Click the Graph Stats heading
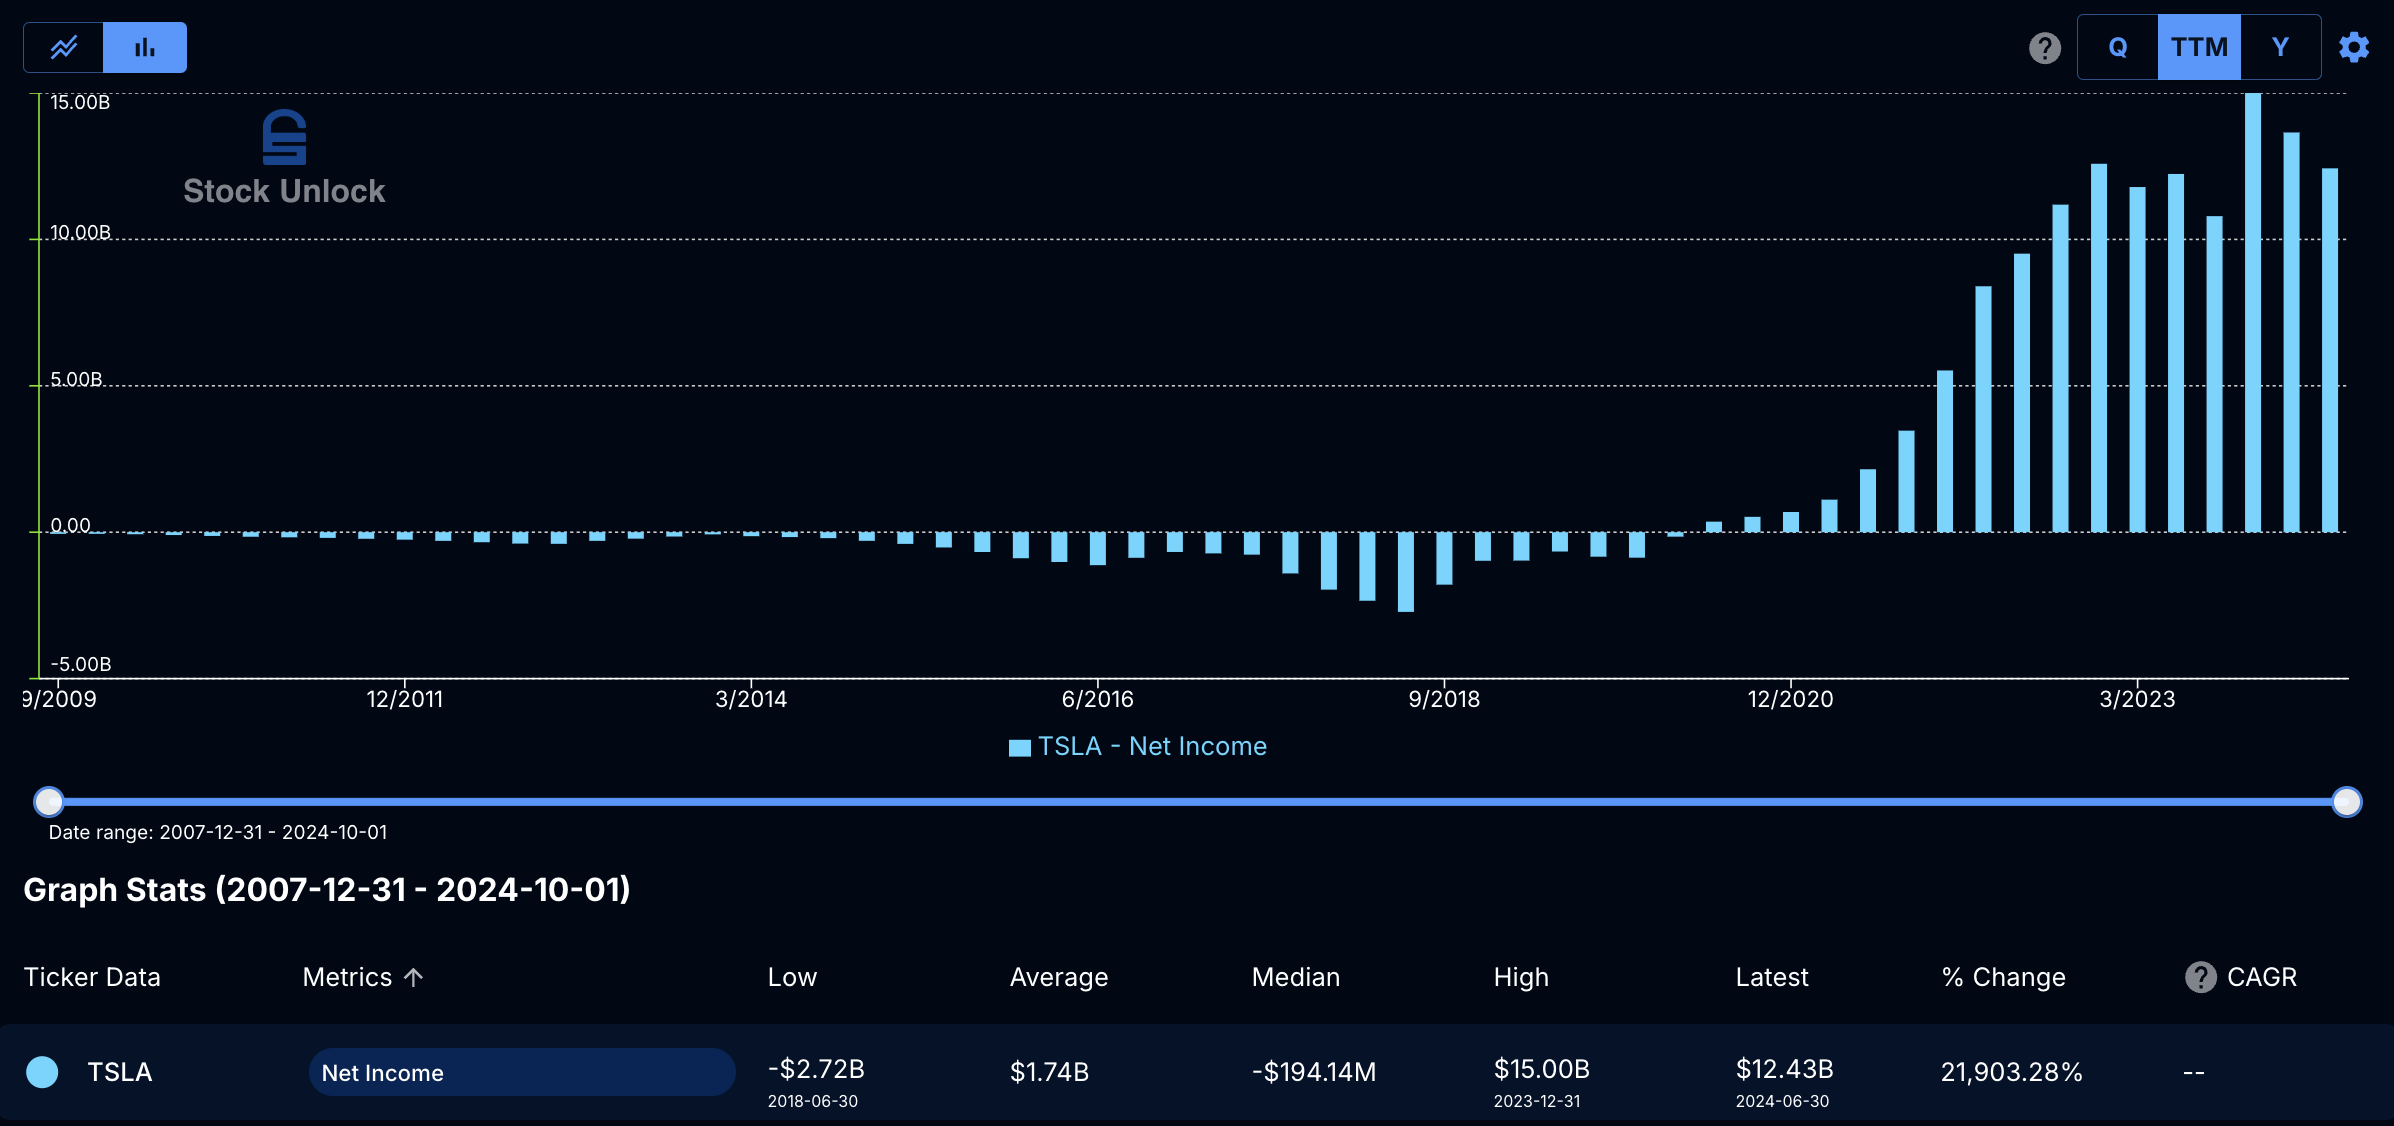The width and height of the screenshot is (2394, 1126). 327,889
